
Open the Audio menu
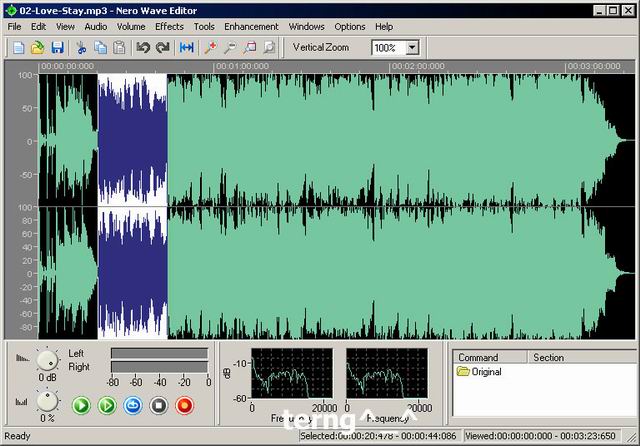(96, 27)
